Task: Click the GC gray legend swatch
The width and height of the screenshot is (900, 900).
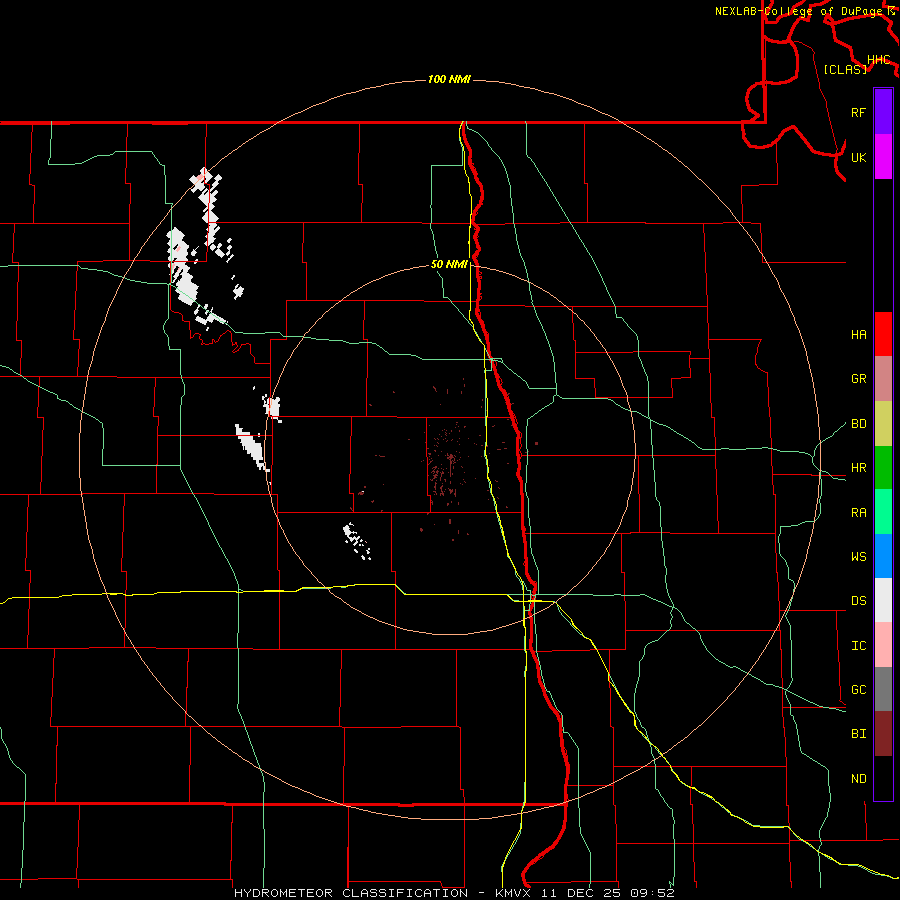Action: pos(883,689)
